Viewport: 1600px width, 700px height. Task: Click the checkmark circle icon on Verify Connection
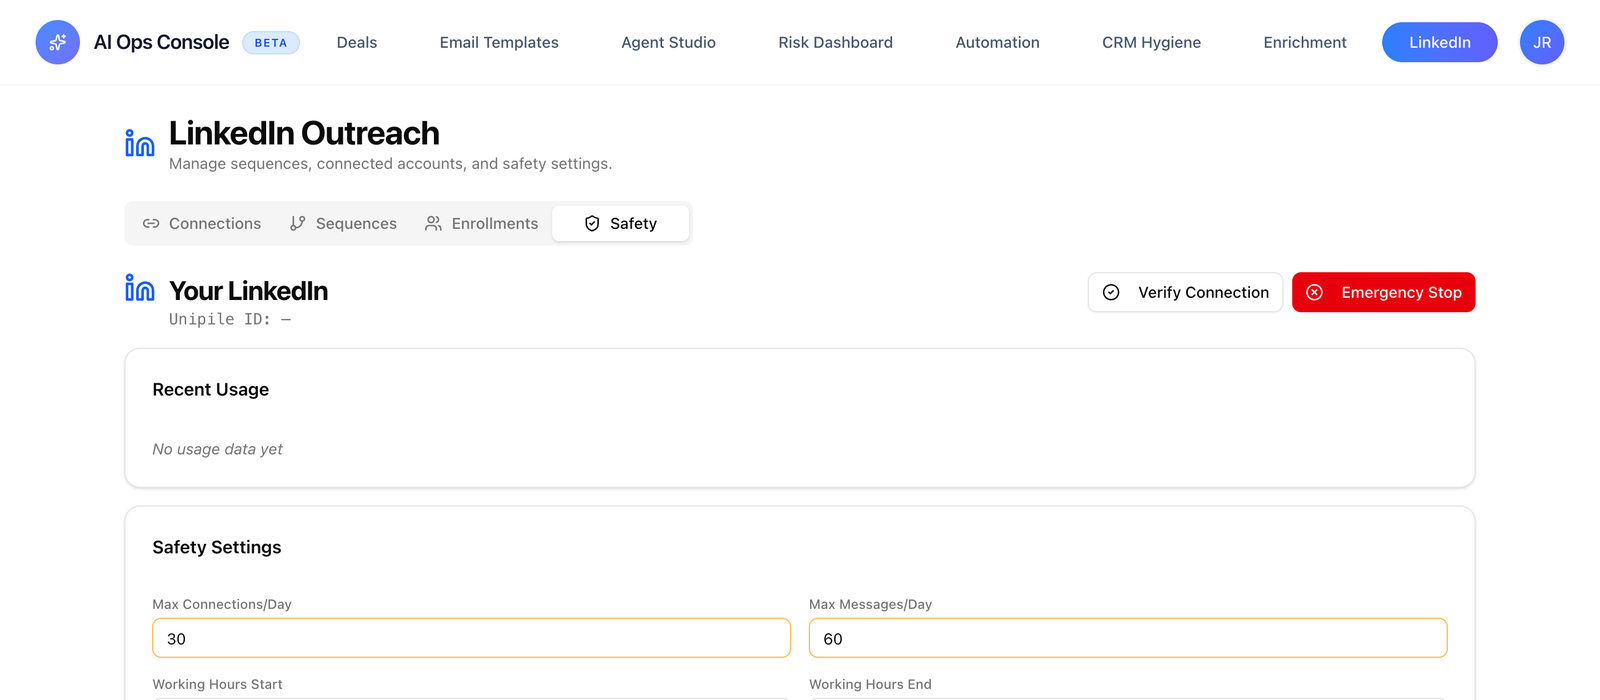click(x=1111, y=292)
